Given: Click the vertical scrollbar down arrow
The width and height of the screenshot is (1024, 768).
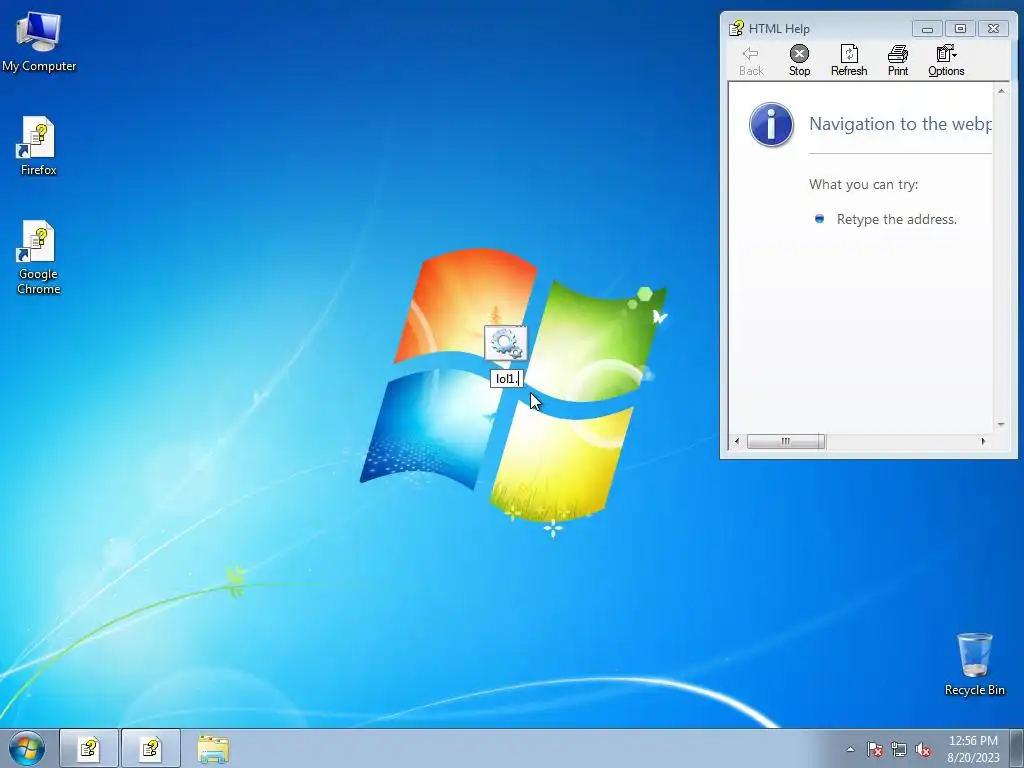Looking at the screenshot, I should 1001,424.
